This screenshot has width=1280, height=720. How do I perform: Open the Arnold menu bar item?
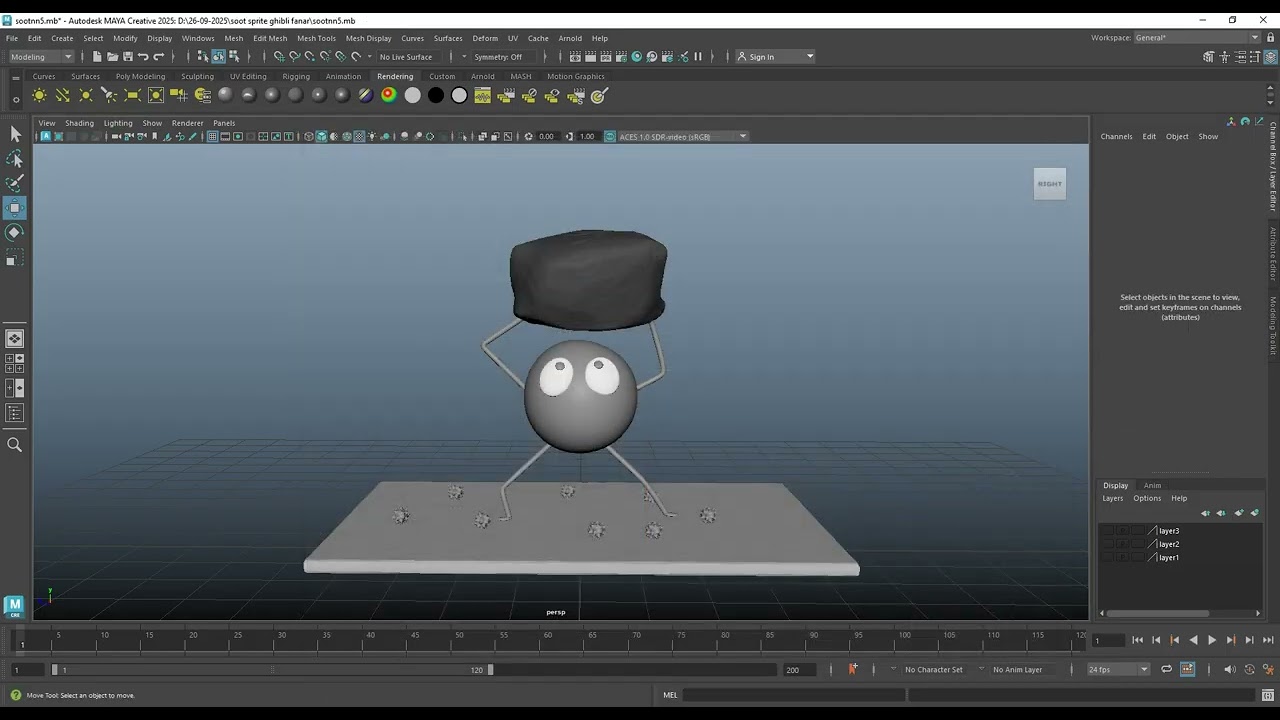pos(570,38)
